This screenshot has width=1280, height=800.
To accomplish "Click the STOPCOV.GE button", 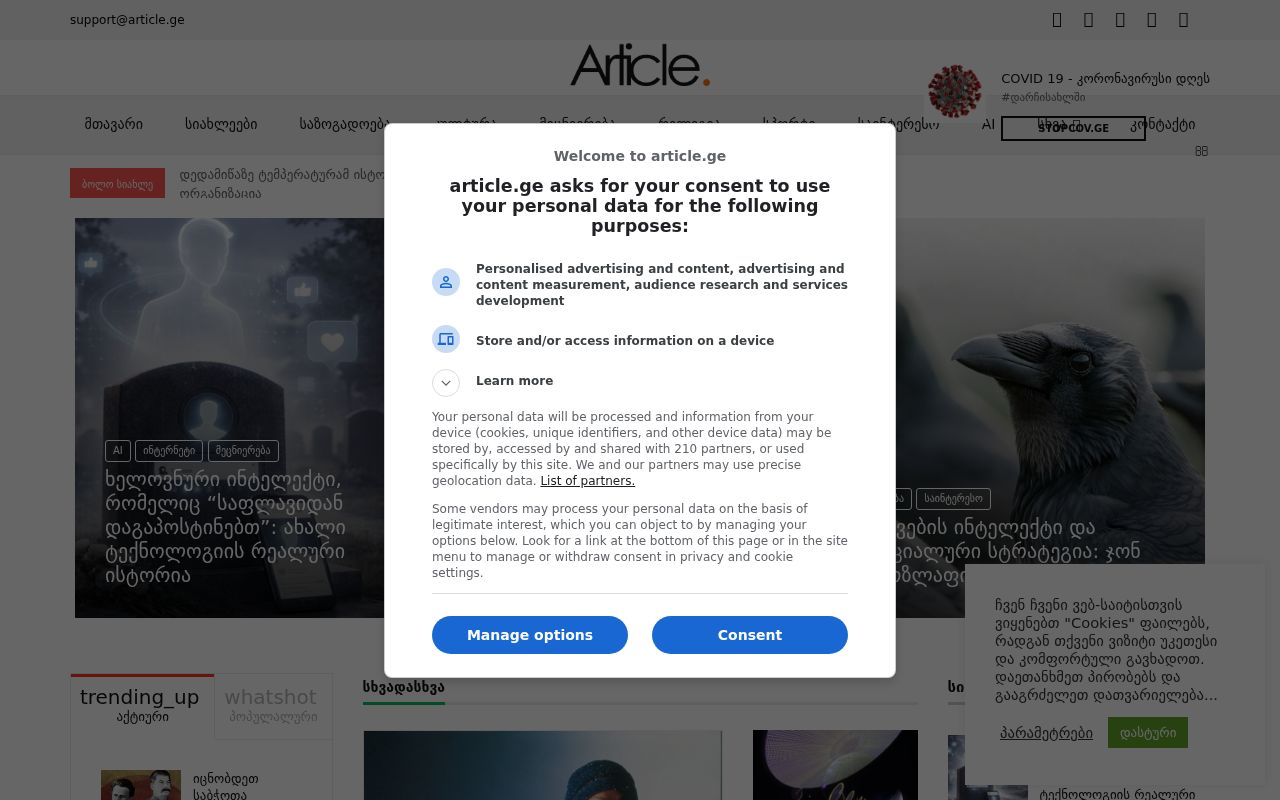I will point(1073,128).
